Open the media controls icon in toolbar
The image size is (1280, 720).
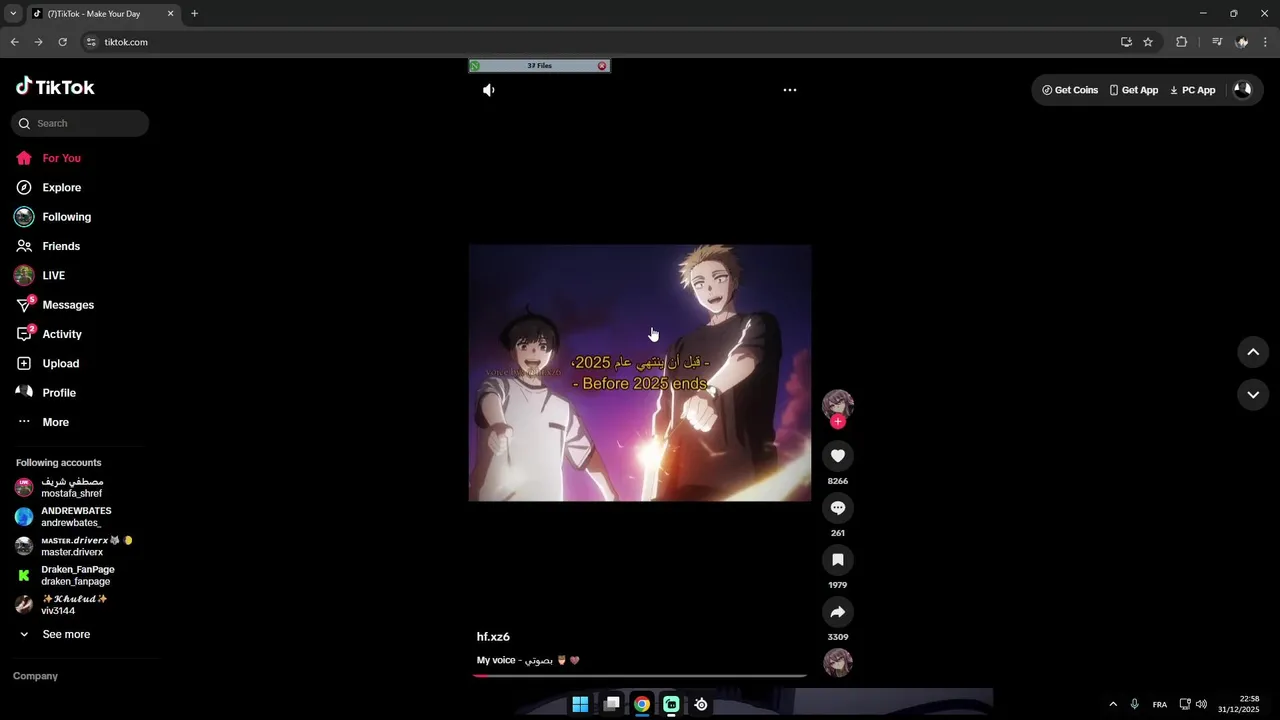1217,42
